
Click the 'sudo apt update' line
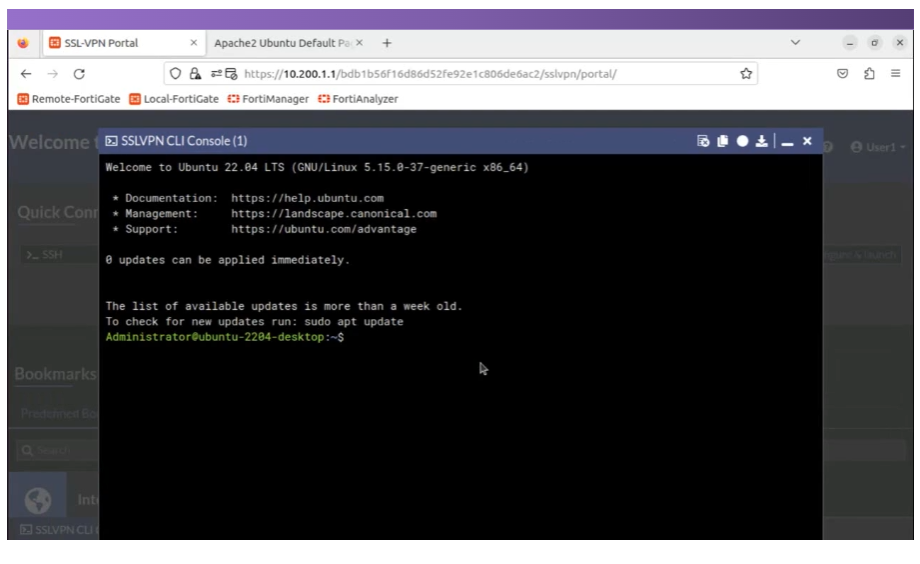254,322
